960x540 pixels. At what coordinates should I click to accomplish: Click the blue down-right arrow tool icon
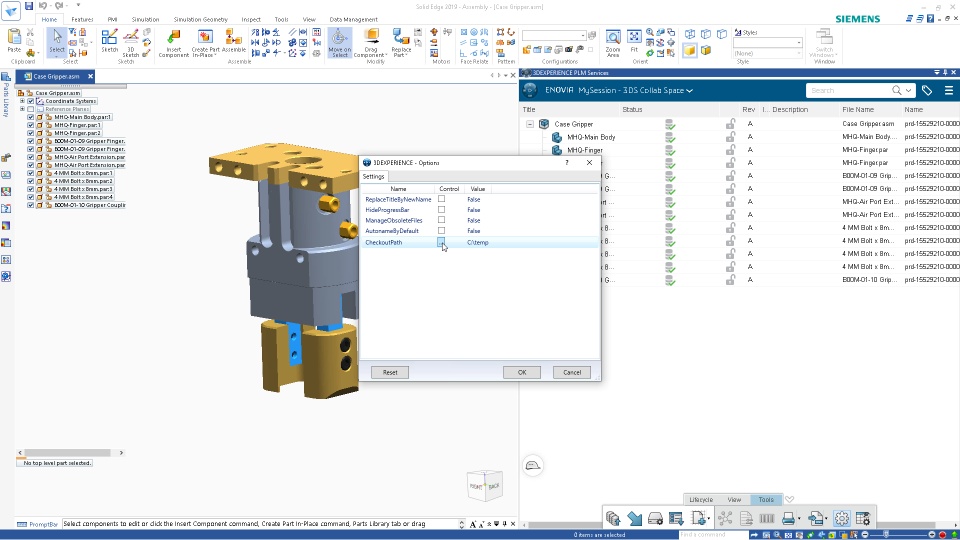634,519
